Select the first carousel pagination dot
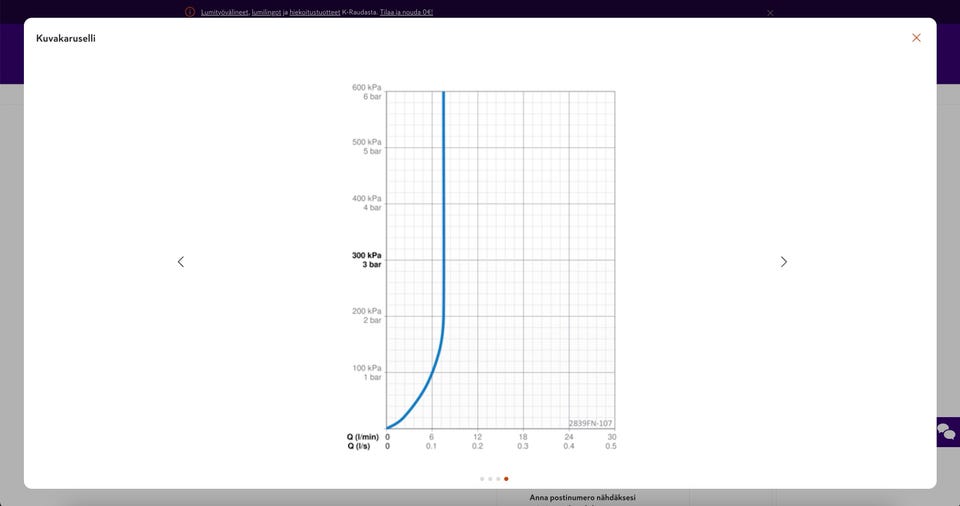This screenshot has height=506, width=960. pyautogui.click(x=482, y=479)
